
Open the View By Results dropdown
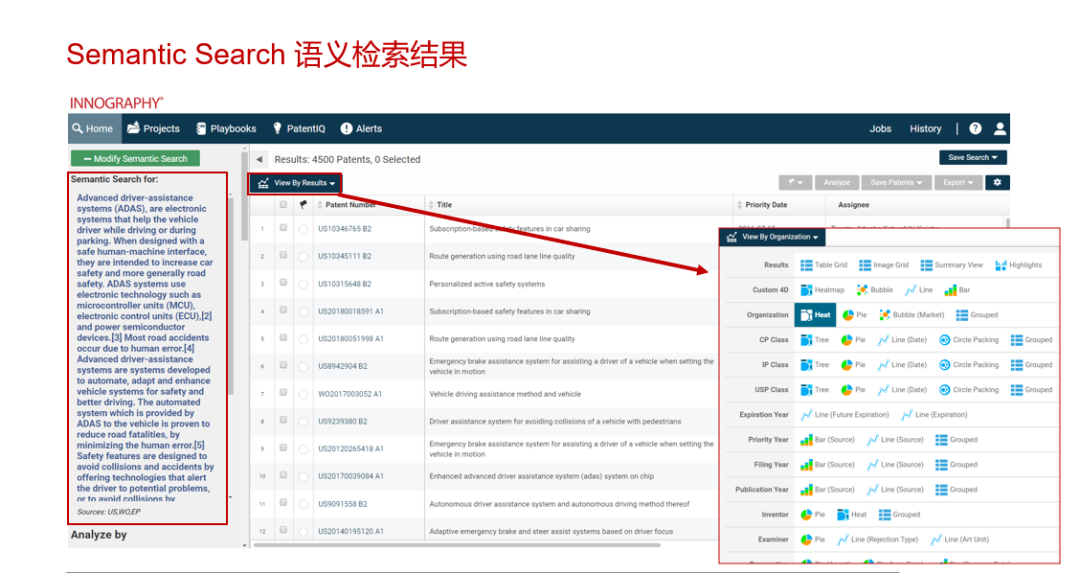[295, 183]
